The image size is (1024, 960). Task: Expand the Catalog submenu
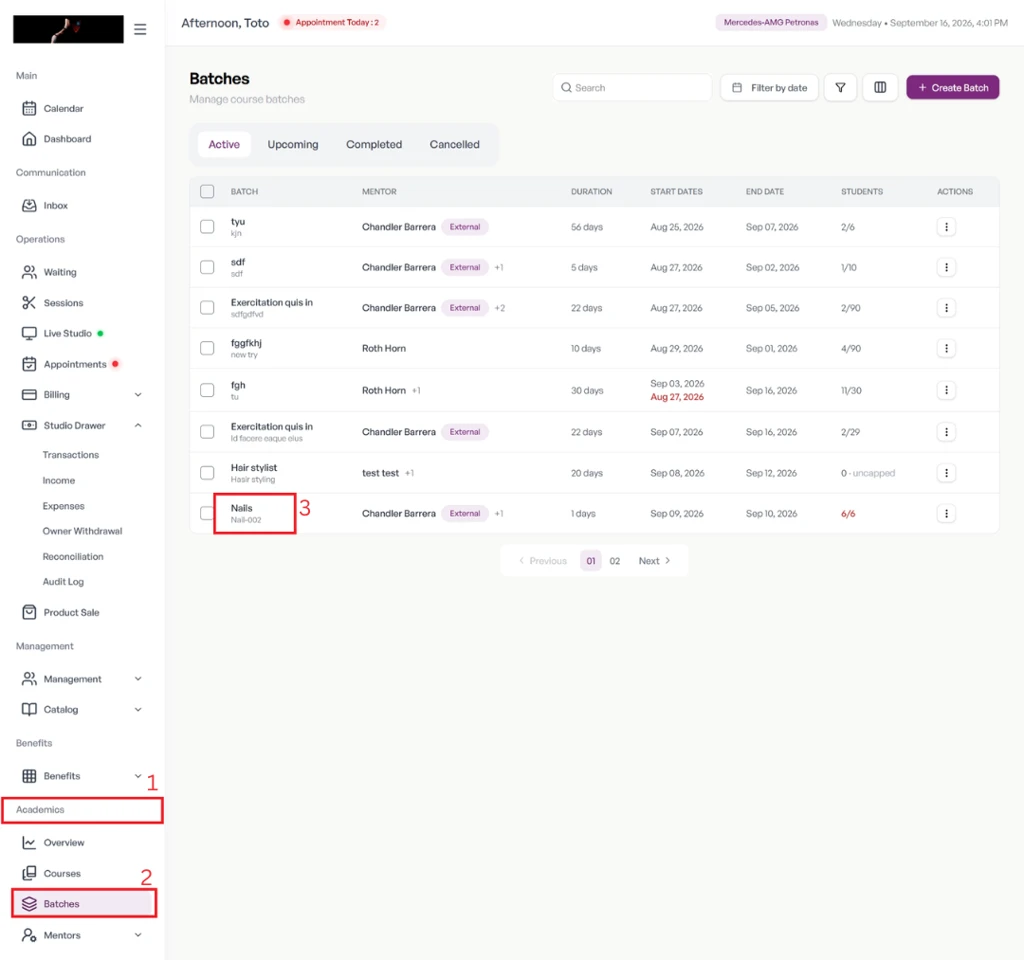pyautogui.click(x=138, y=709)
